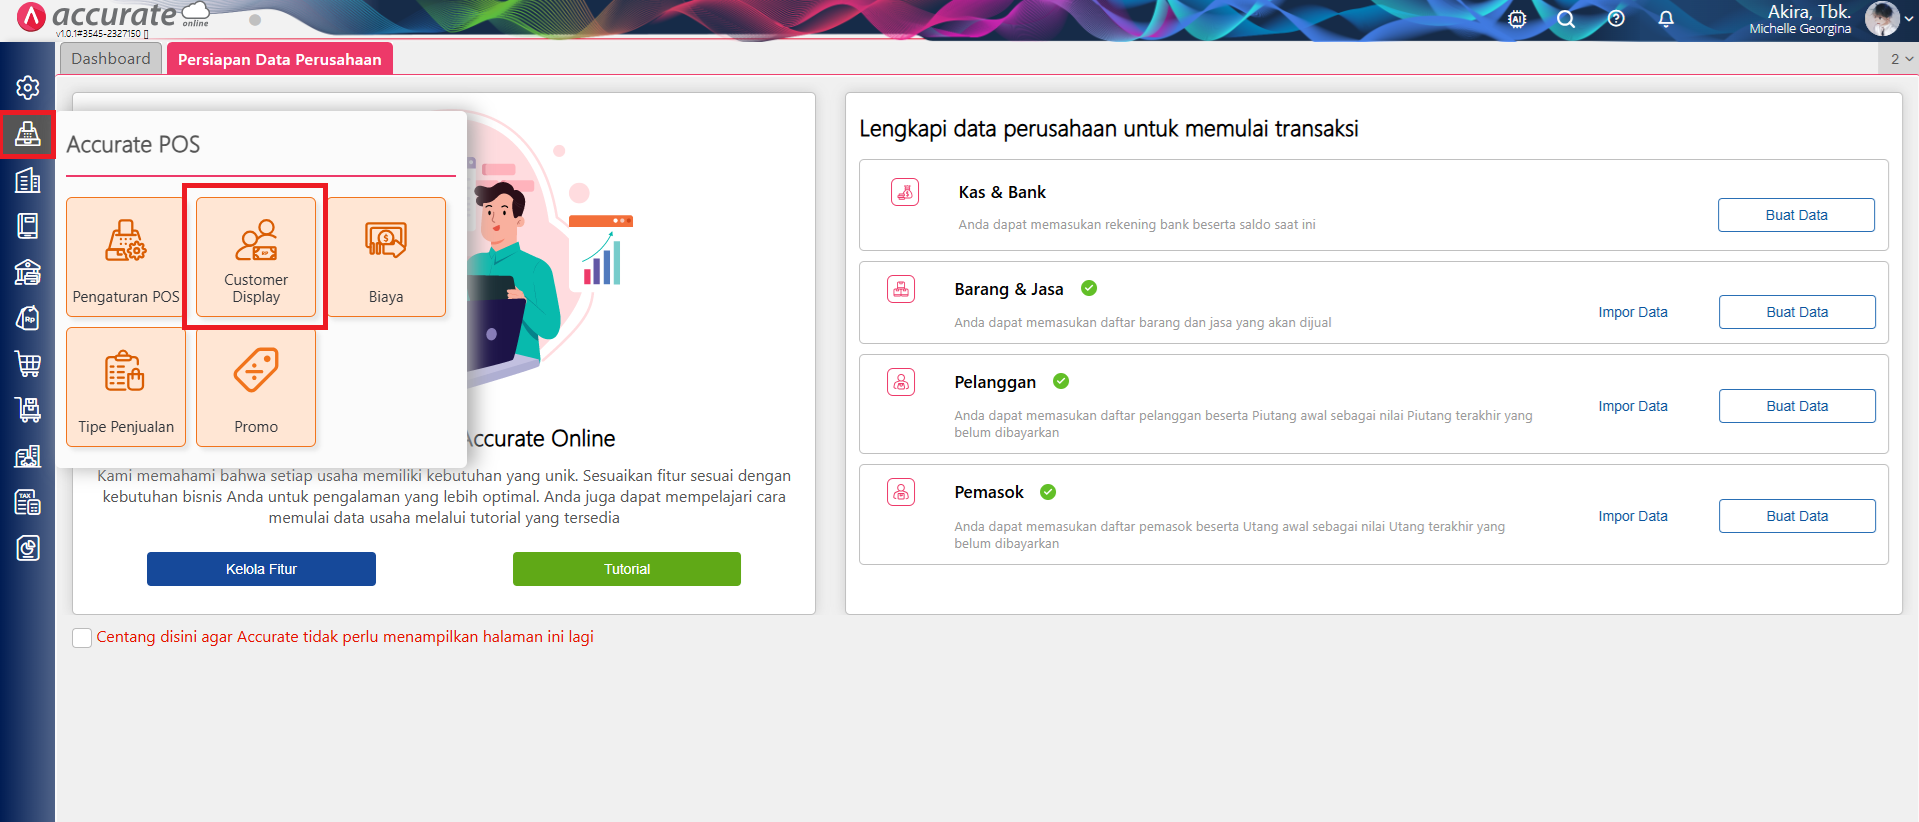
Task: Open the shopping cart sidebar module
Action: [x=28, y=364]
